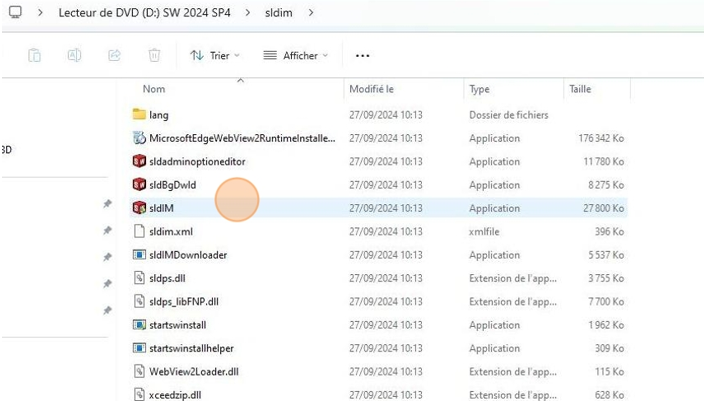Select the sldim breadcrumb segment

tap(278, 13)
